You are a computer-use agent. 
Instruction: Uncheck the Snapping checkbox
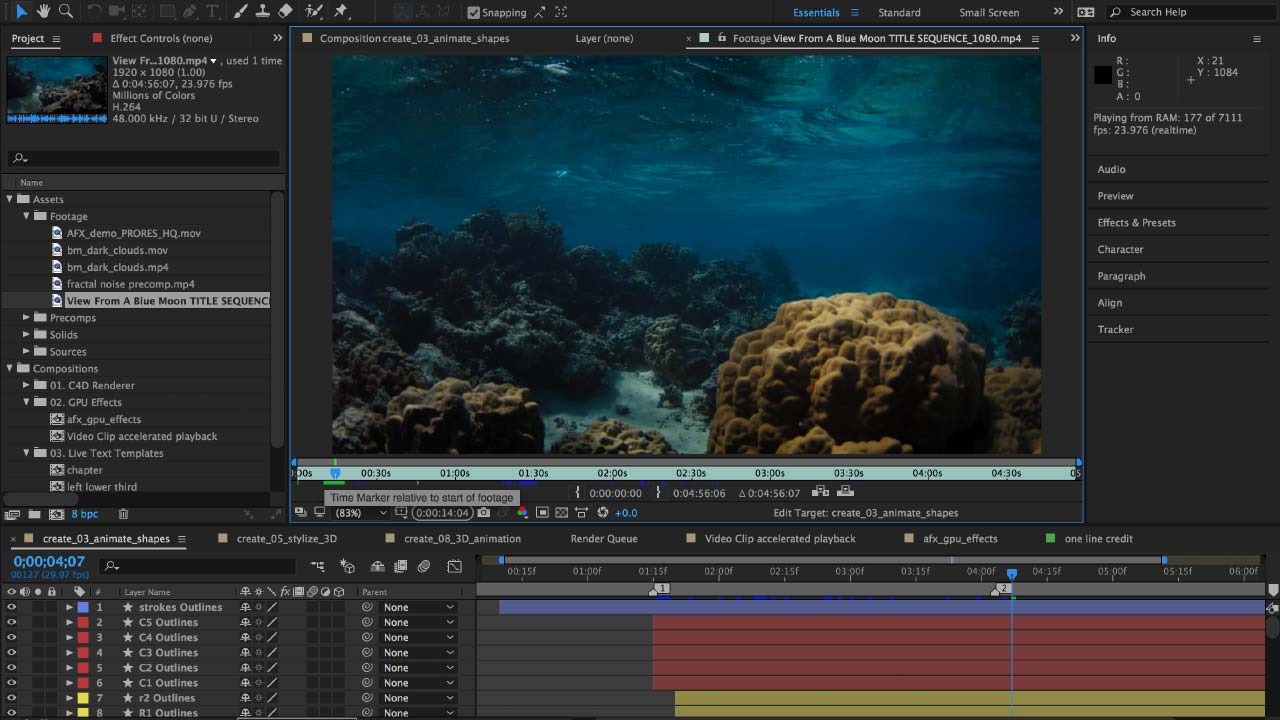[x=474, y=13]
